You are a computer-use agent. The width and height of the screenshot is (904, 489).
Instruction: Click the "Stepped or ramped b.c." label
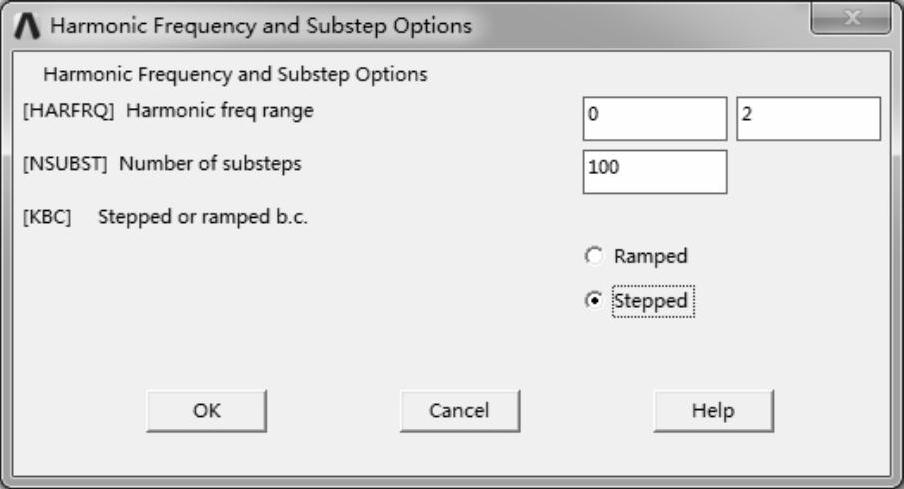pyautogui.click(x=203, y=217)
